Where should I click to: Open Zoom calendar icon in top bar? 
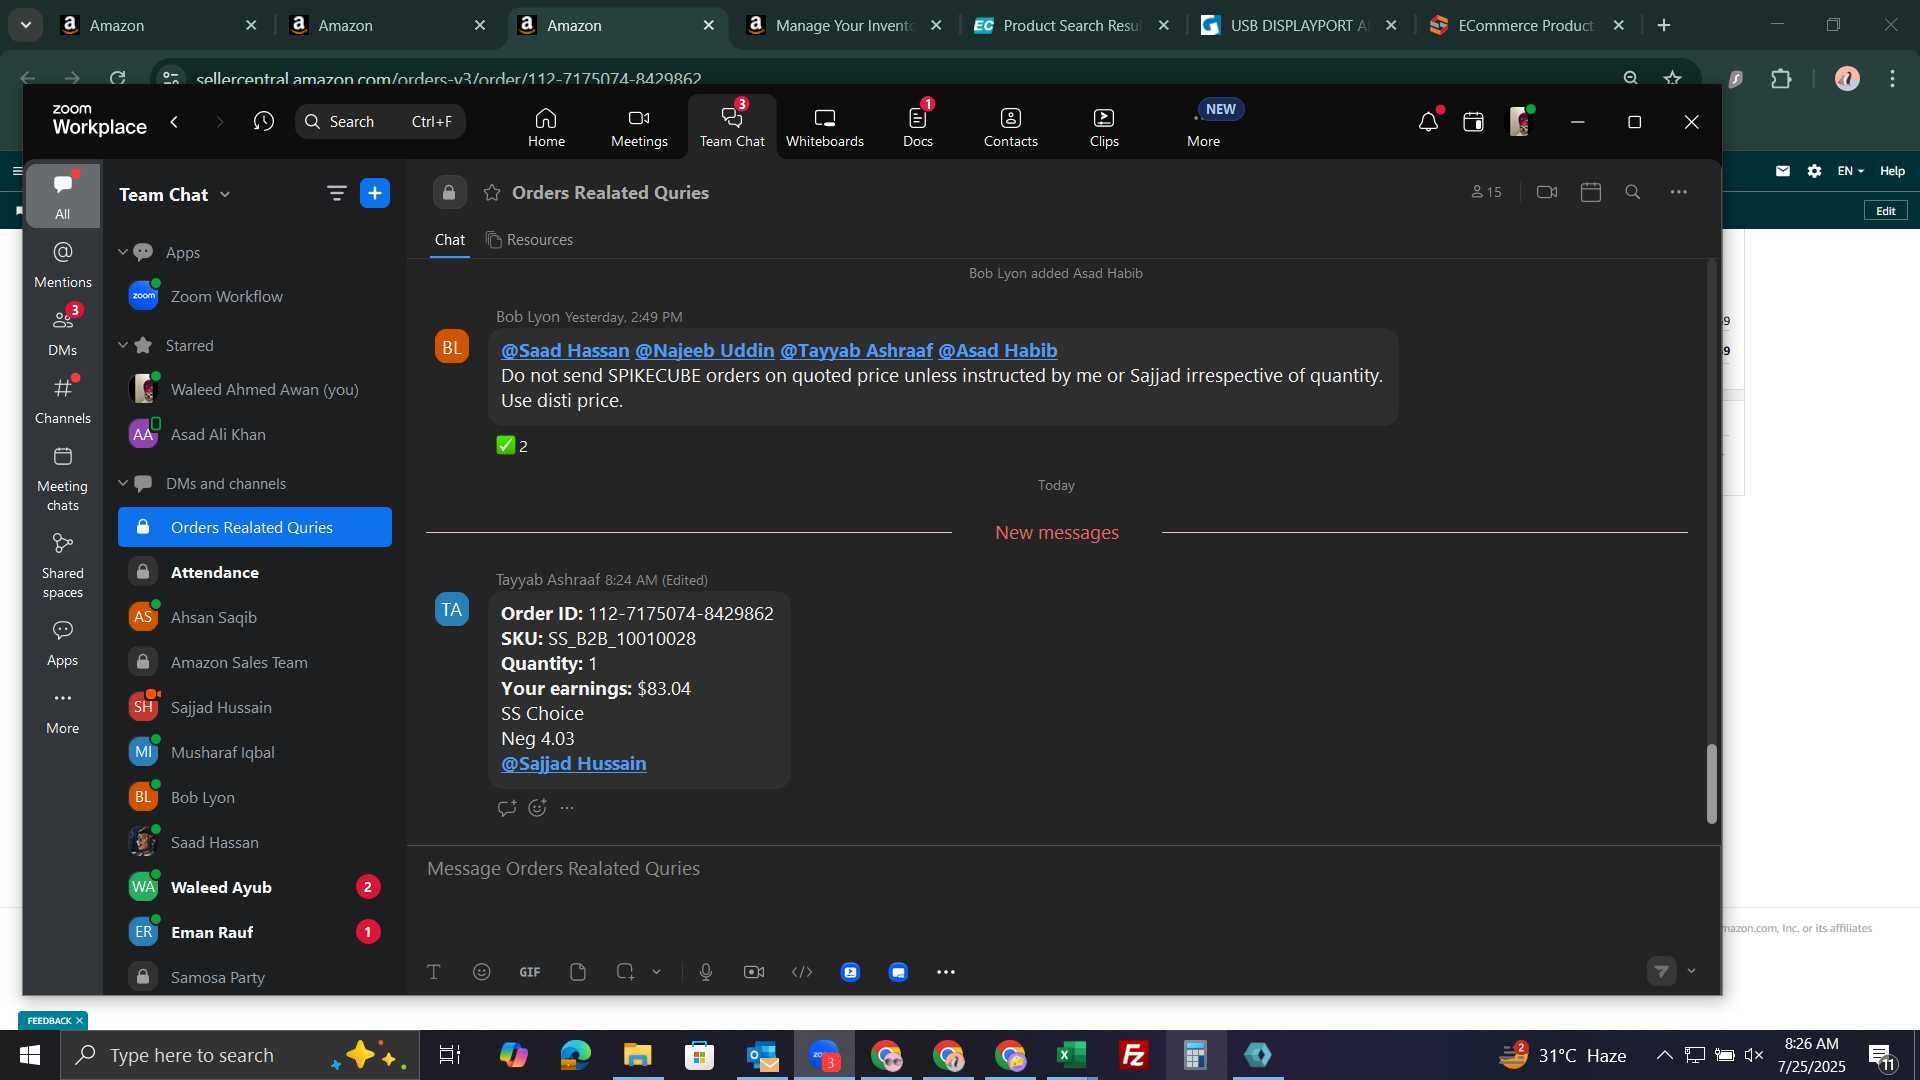pyautogui.click(x=1473, y=122)
